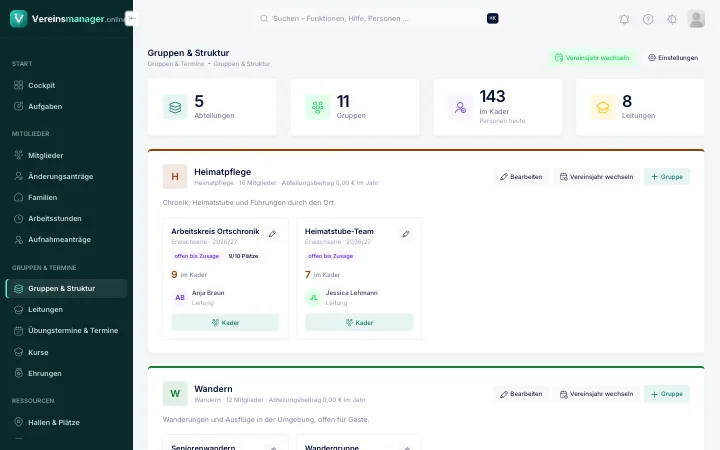Click the search keyboard shortcut badge
The height and width of the screenshot is (450, 720).
pyautogui.click(x=492, y=18)
